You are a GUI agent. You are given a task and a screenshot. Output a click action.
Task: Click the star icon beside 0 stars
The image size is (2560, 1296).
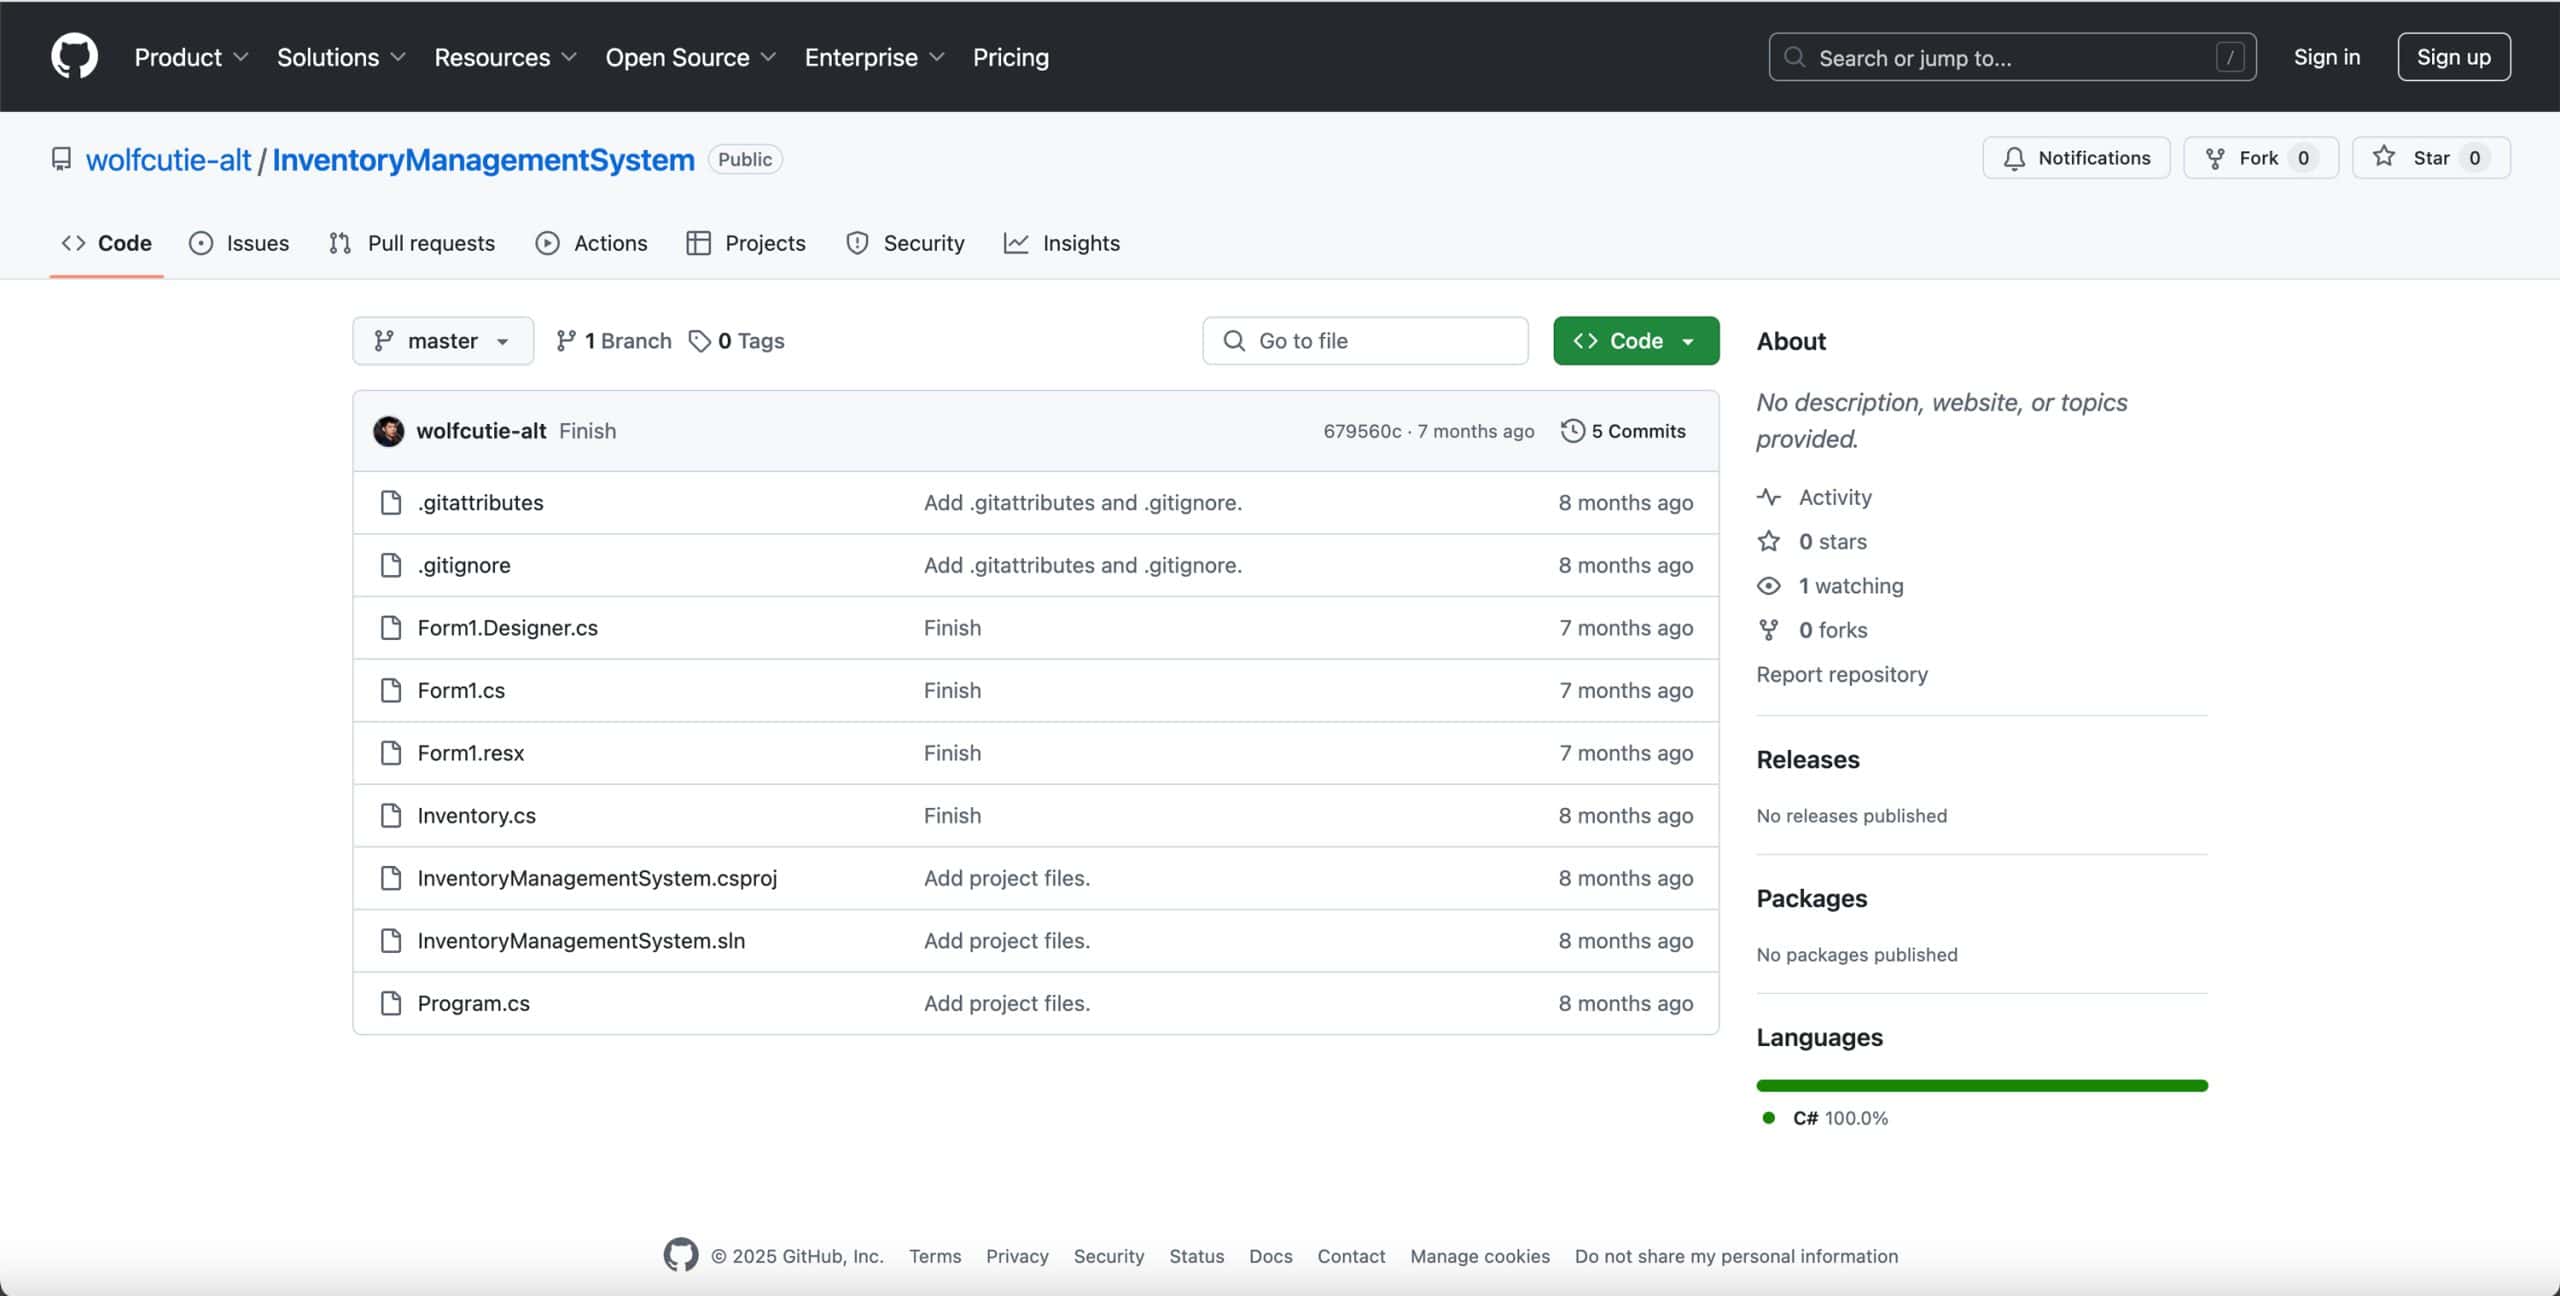tap(1769, 541)
